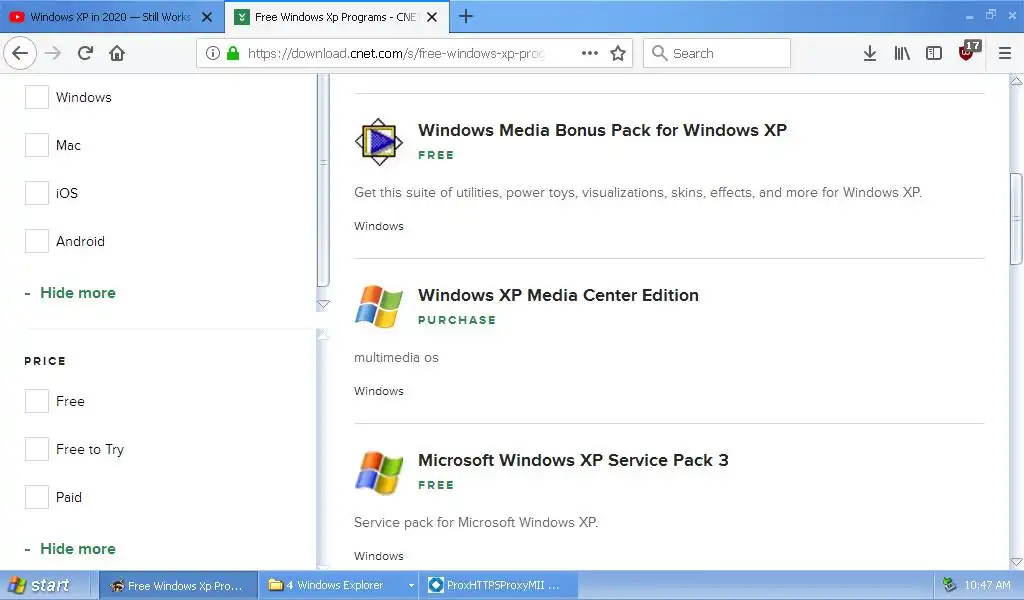Collapse price list with Hide more

(78, 548)
